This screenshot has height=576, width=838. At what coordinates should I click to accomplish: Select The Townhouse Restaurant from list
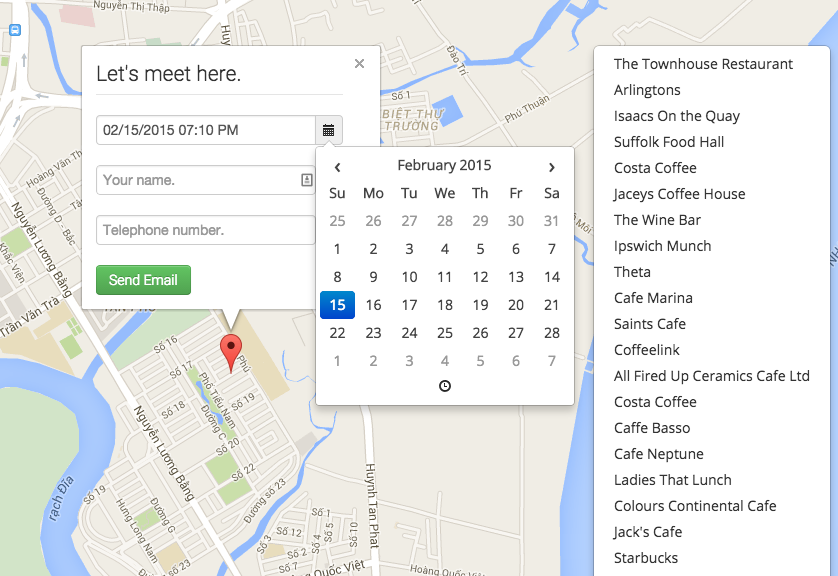point(703,64)
